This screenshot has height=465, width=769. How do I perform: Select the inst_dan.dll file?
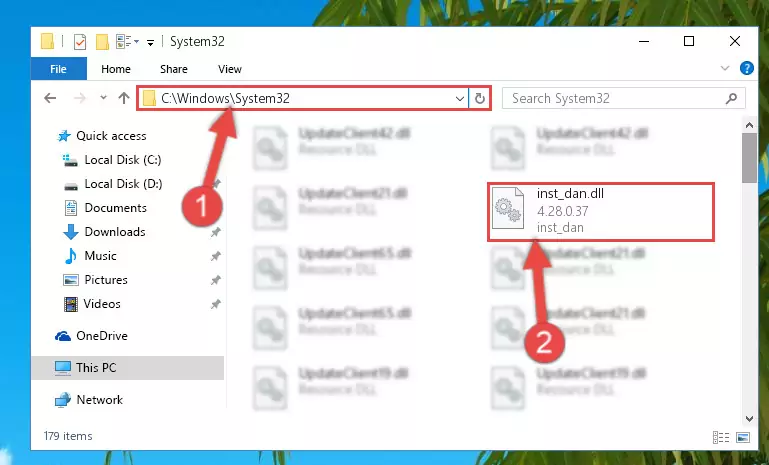pyautogui.click(x=600, y=211)
